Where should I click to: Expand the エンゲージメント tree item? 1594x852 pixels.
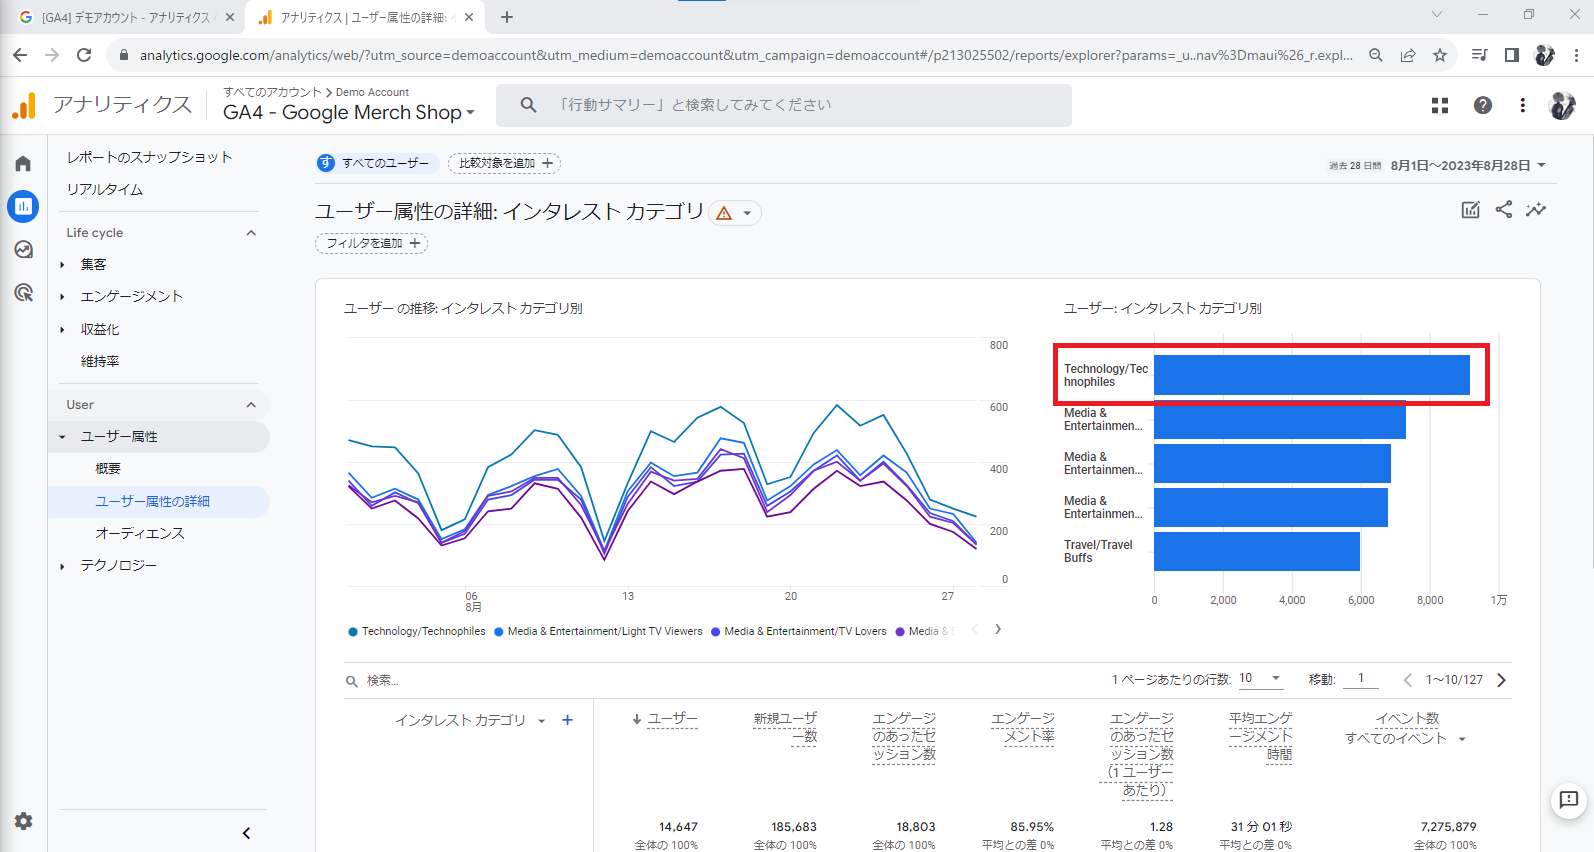click(62, 297)
